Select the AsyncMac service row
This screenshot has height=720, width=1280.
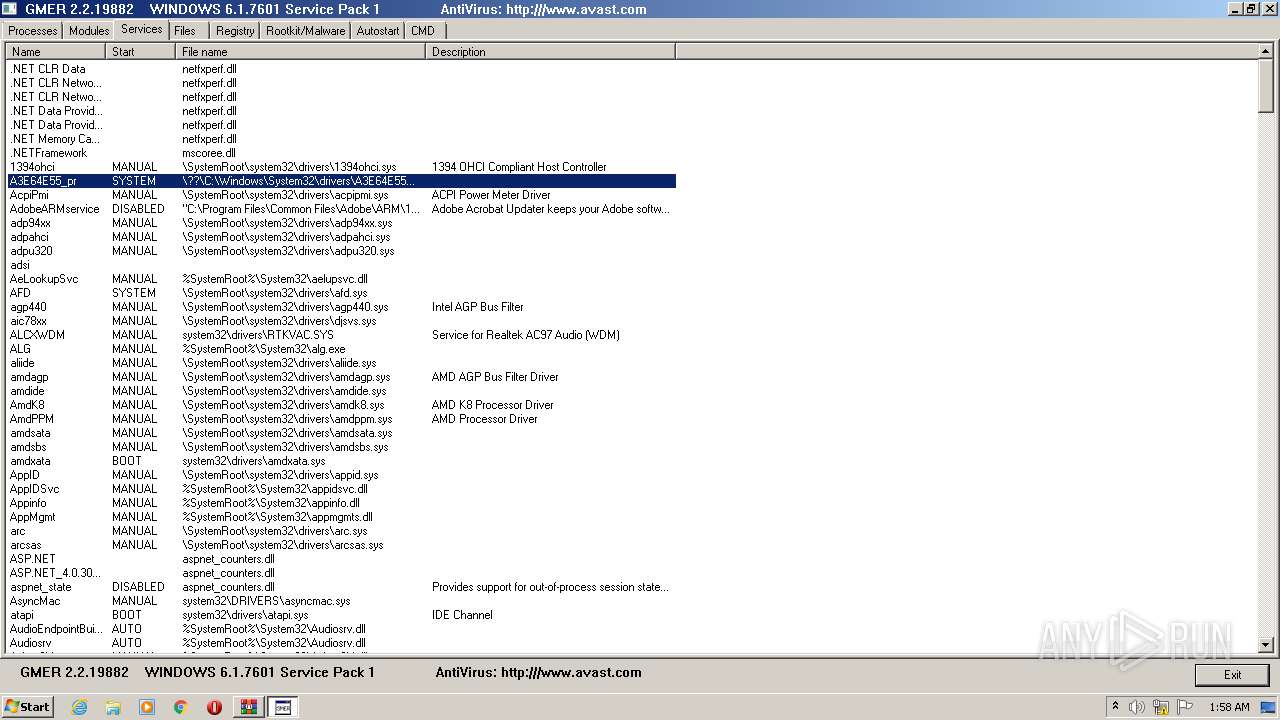click(x=341, y=601)
